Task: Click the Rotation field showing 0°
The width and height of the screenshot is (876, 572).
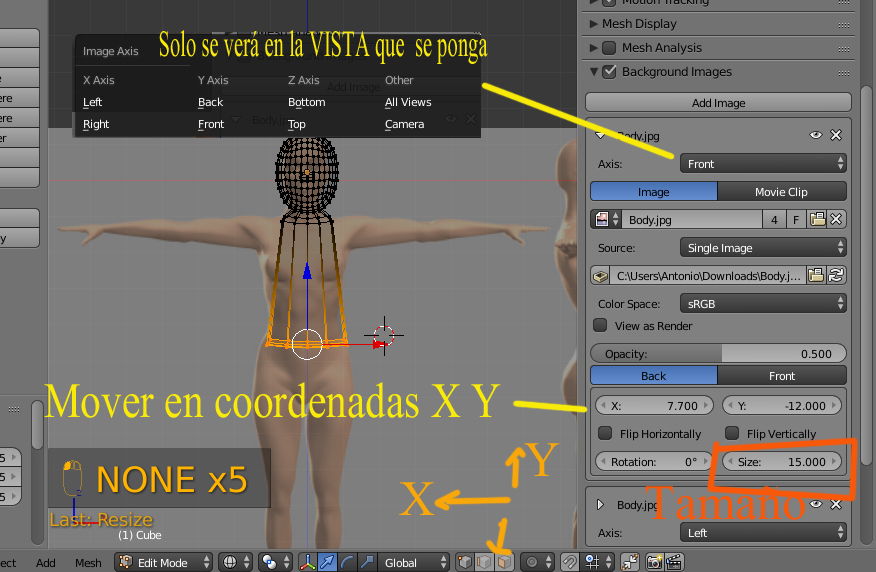Action: 654,461
